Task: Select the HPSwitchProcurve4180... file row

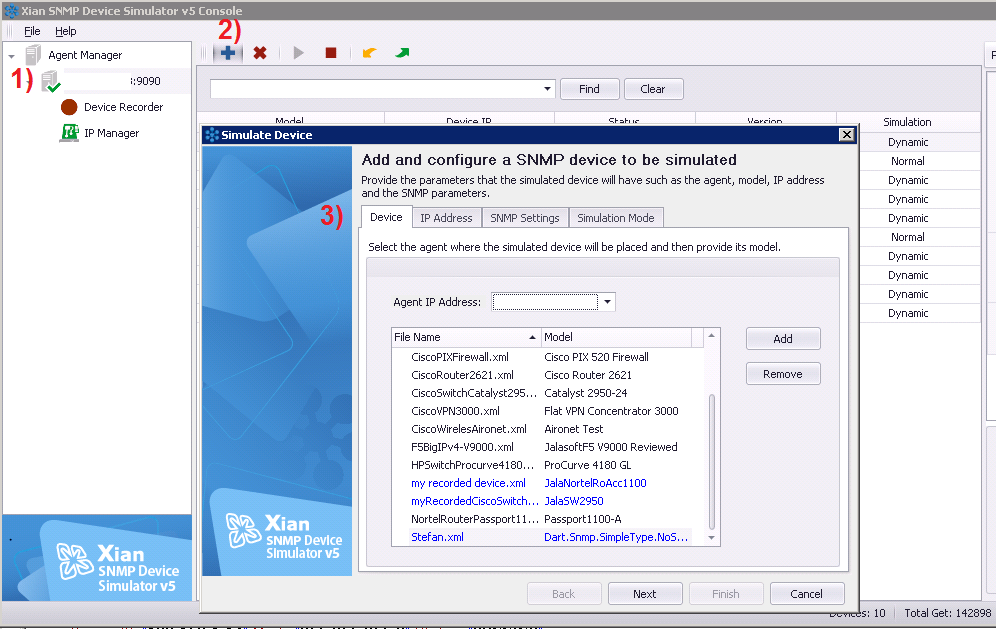Action: pyautogui.click(x=473, y=465)
